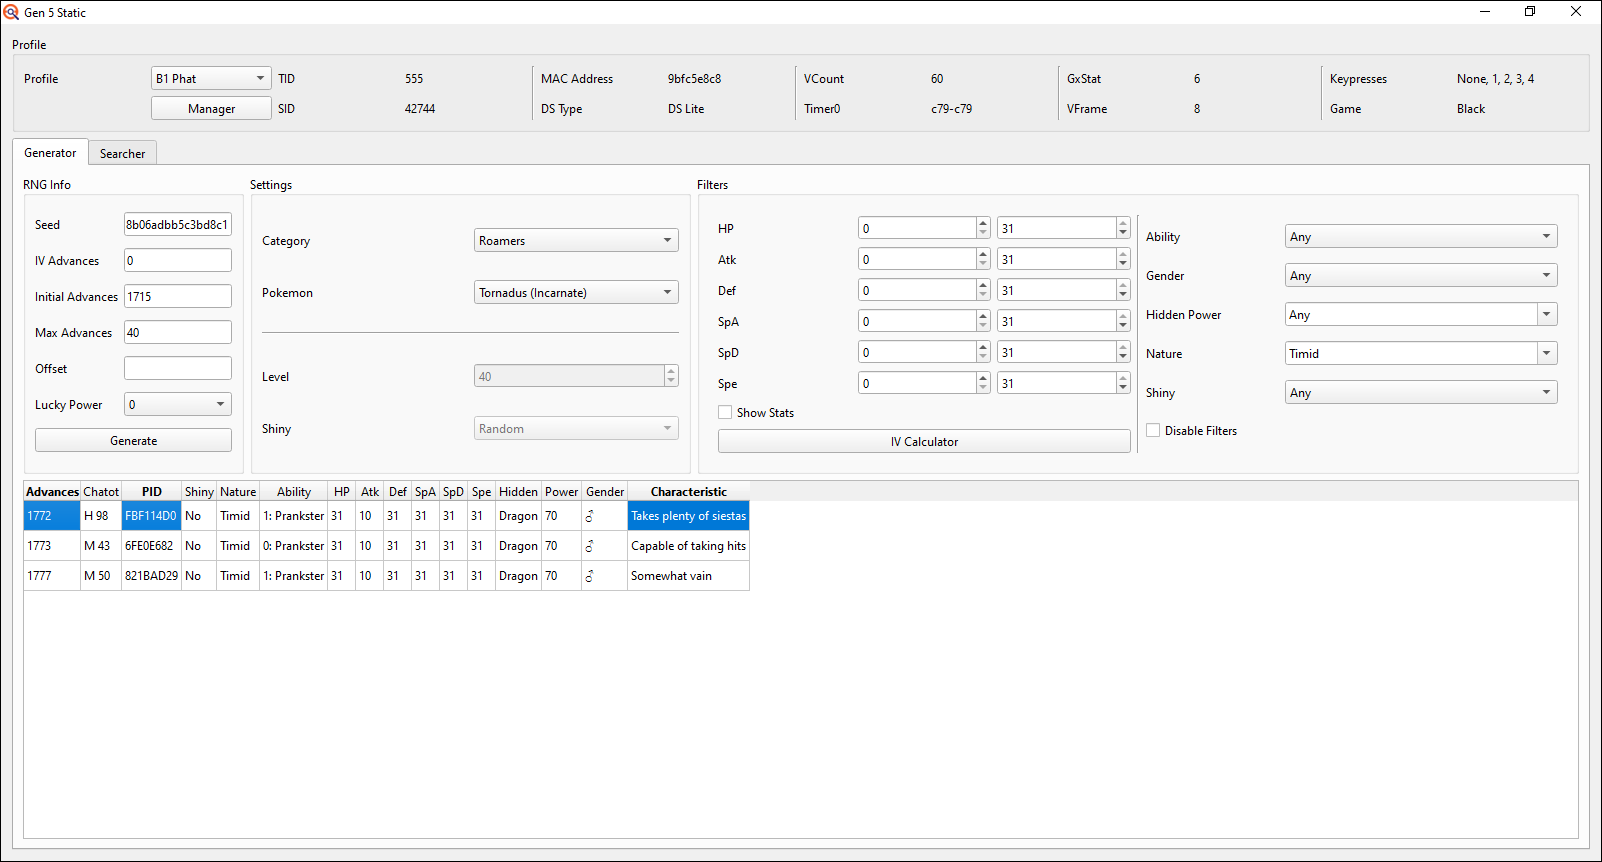This screenshot has width=1602, height=862.
Task: Click the Initial Advances field
Action: coord(178,296)
